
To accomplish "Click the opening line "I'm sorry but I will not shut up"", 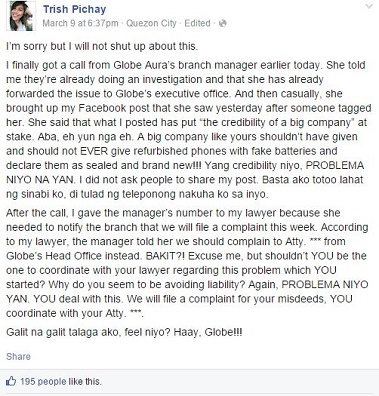I will [x=102, y=46].
